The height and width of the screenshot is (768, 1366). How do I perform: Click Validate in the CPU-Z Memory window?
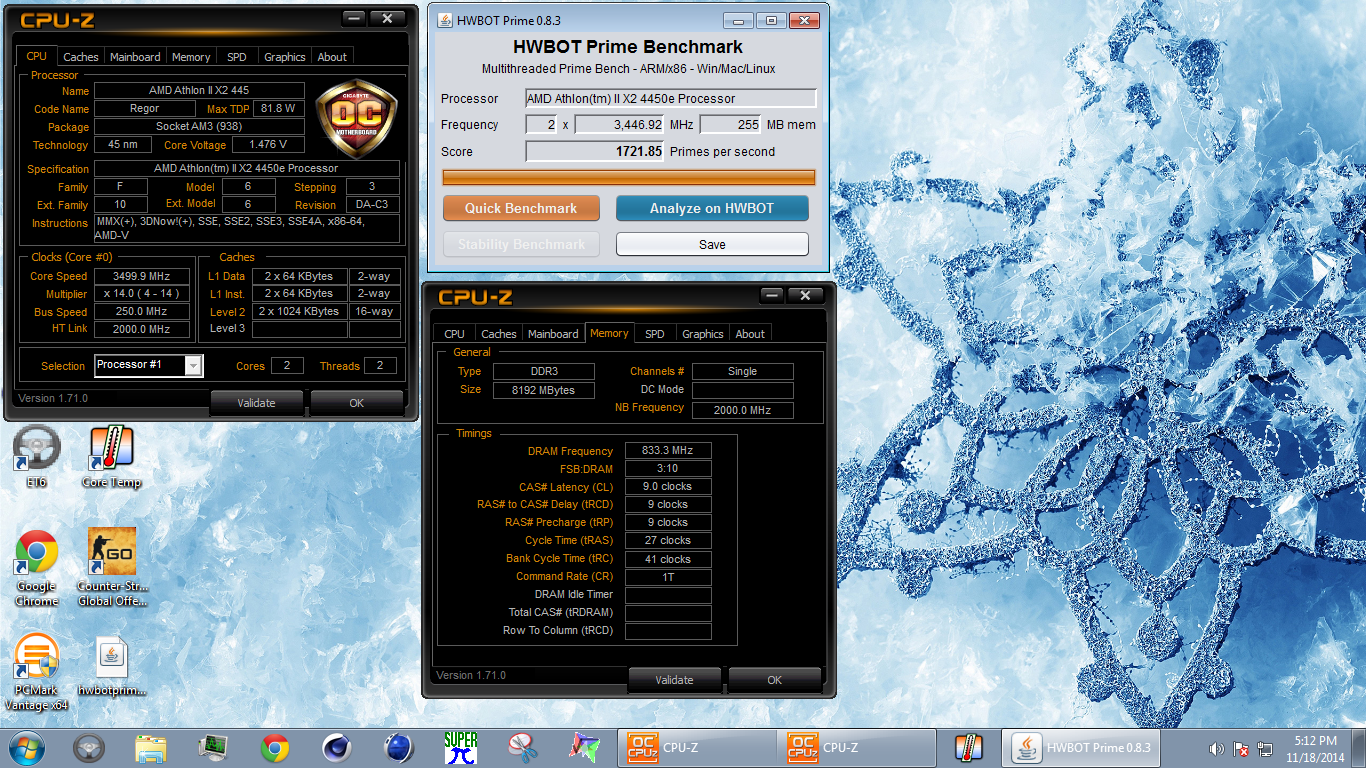(674, 680)
